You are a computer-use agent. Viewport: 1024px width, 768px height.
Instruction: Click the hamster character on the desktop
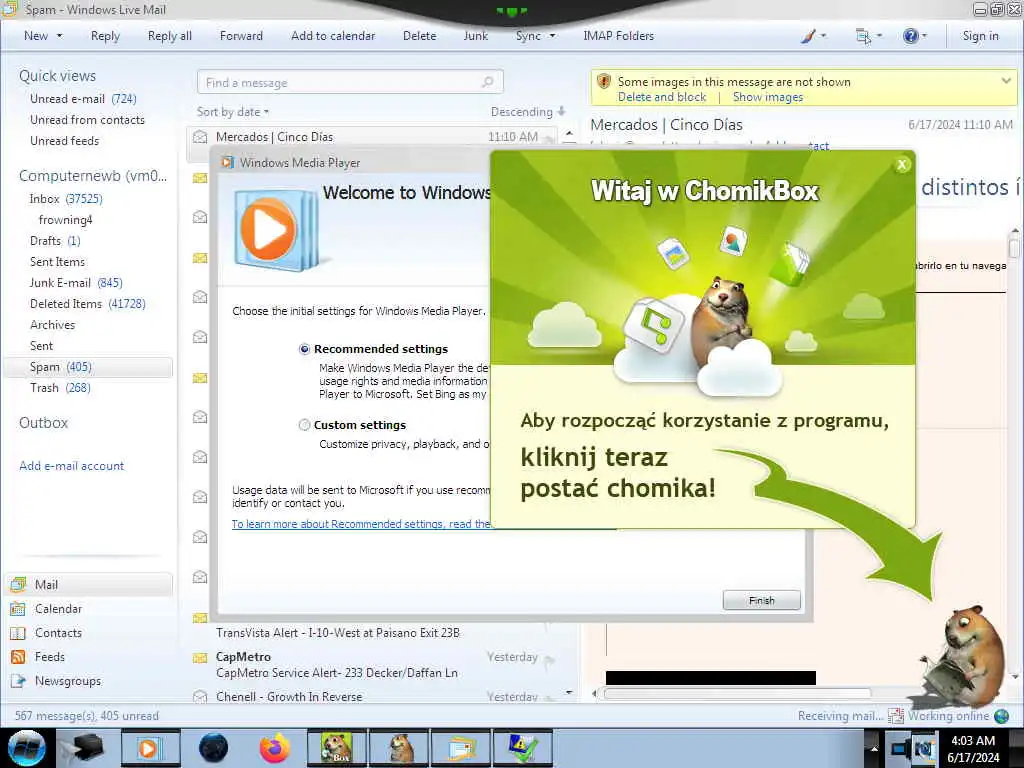tap(963, 656)
